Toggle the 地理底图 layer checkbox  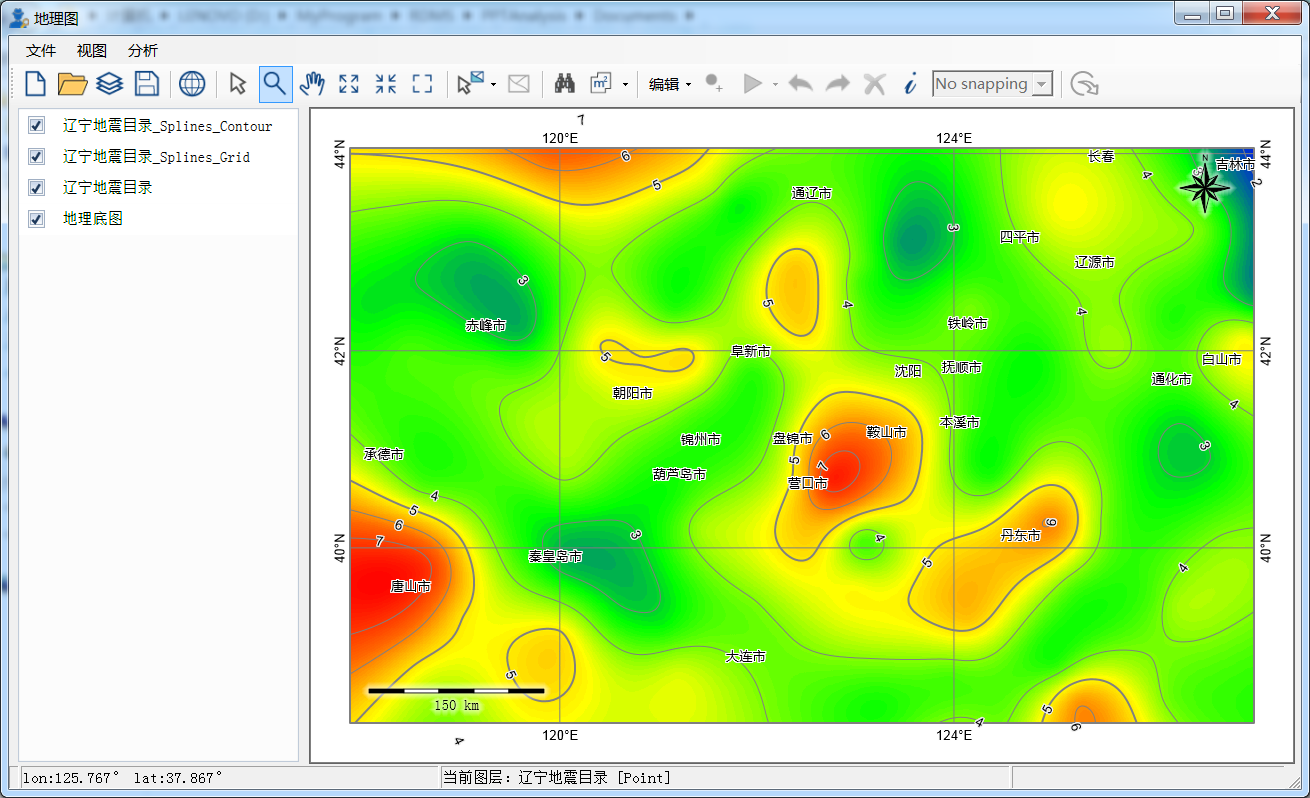37,219
